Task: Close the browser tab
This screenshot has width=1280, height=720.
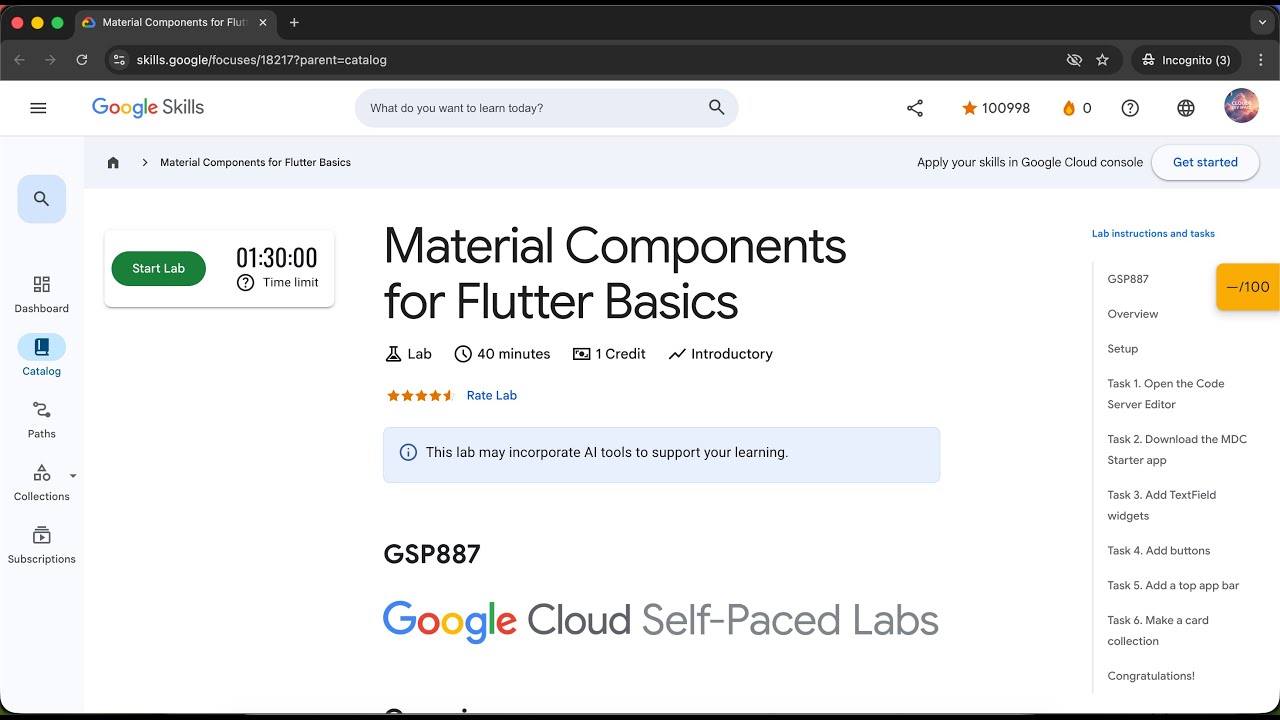Action: pos(265,22)
